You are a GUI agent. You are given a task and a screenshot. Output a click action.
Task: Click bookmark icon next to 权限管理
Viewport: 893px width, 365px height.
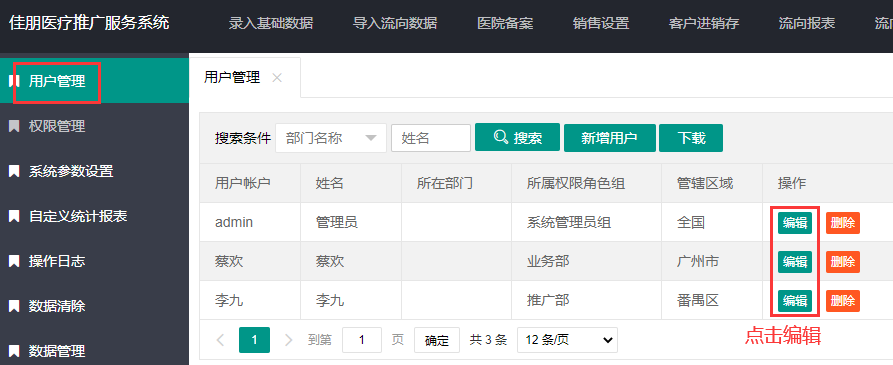pyautogui.click(x=14, y=126)
